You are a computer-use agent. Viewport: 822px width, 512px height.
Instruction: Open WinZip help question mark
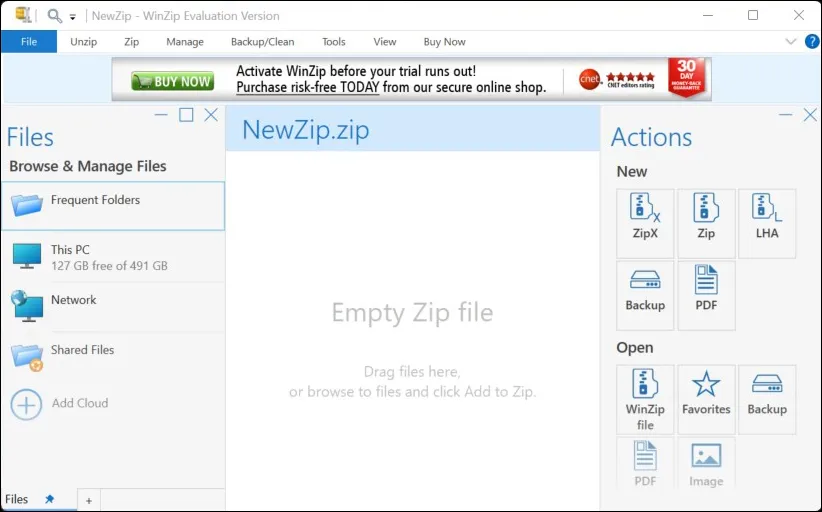tap(812, 41)
